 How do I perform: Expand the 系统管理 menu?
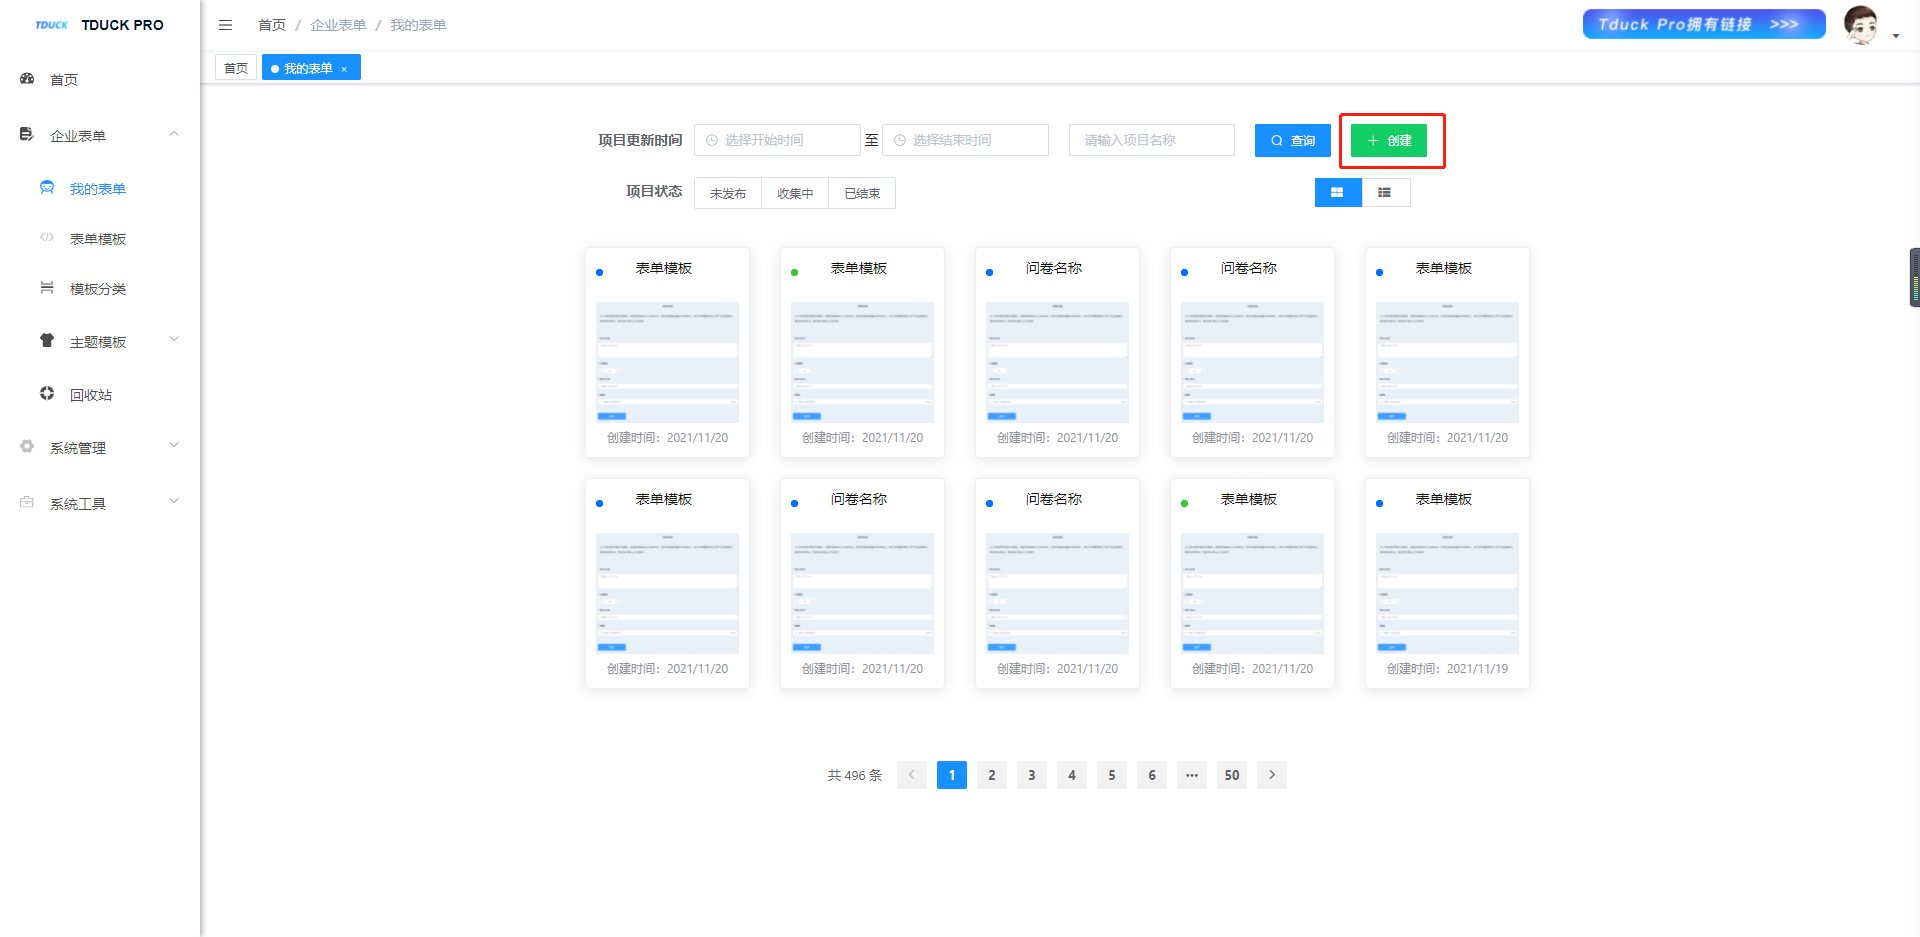coord(174,446)
